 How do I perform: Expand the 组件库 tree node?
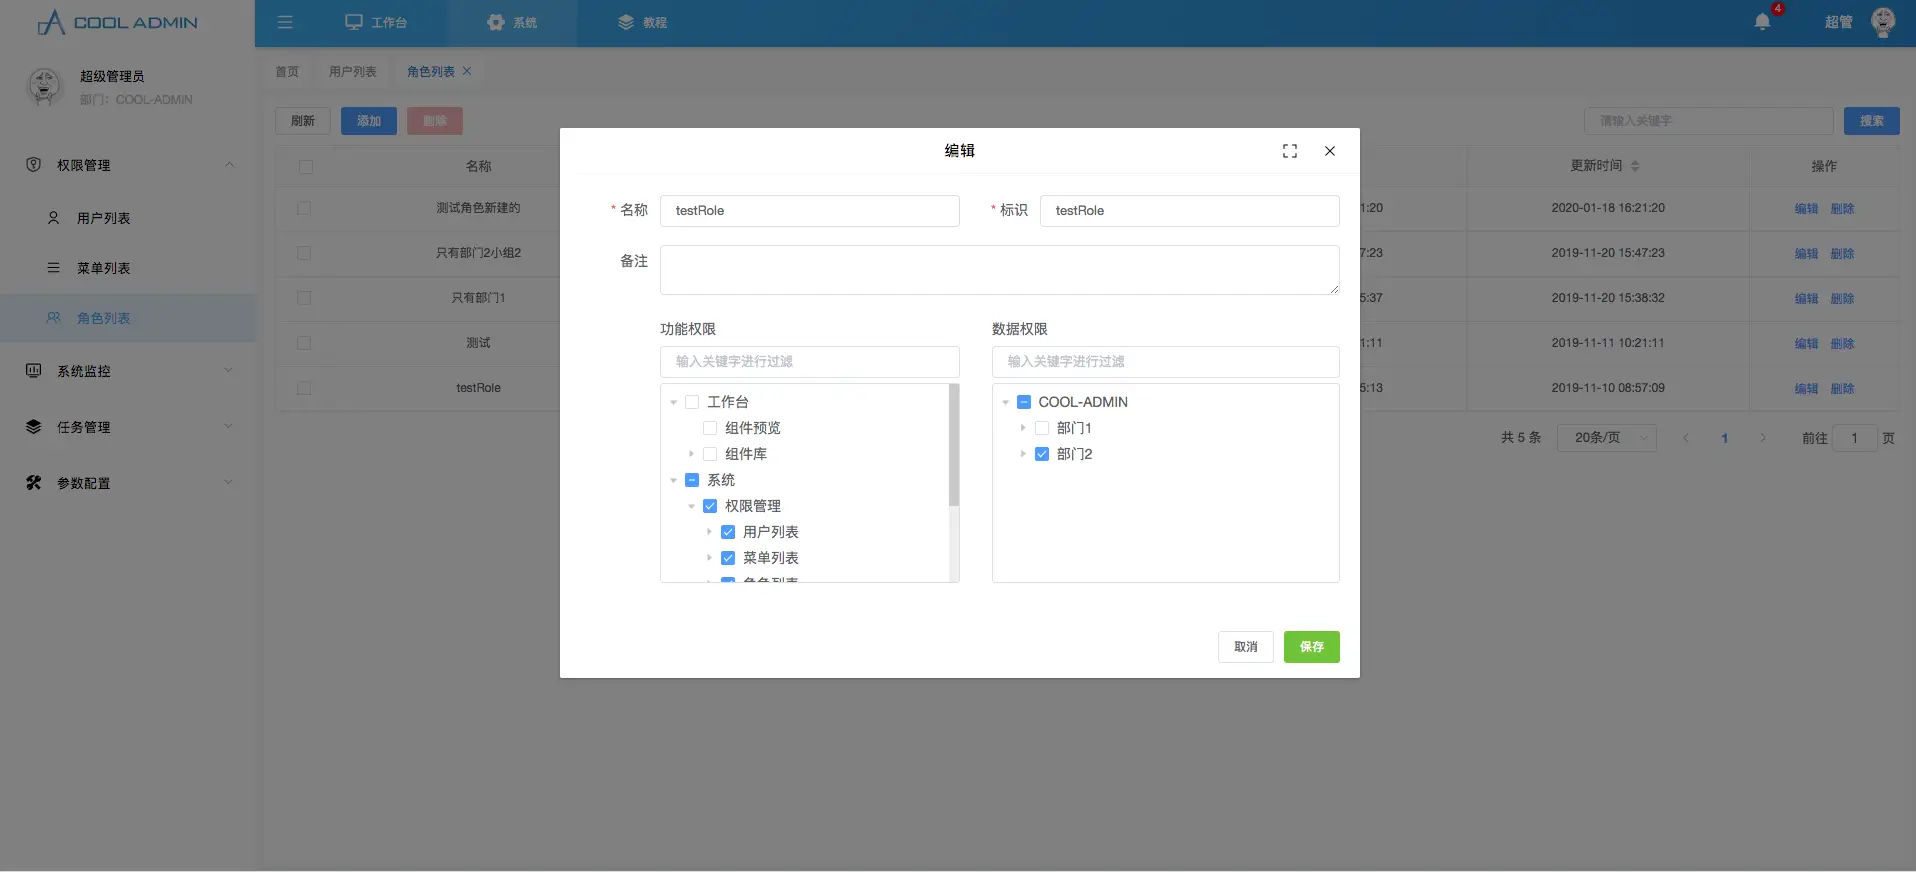pyautogui.click(x=691, y=454)
